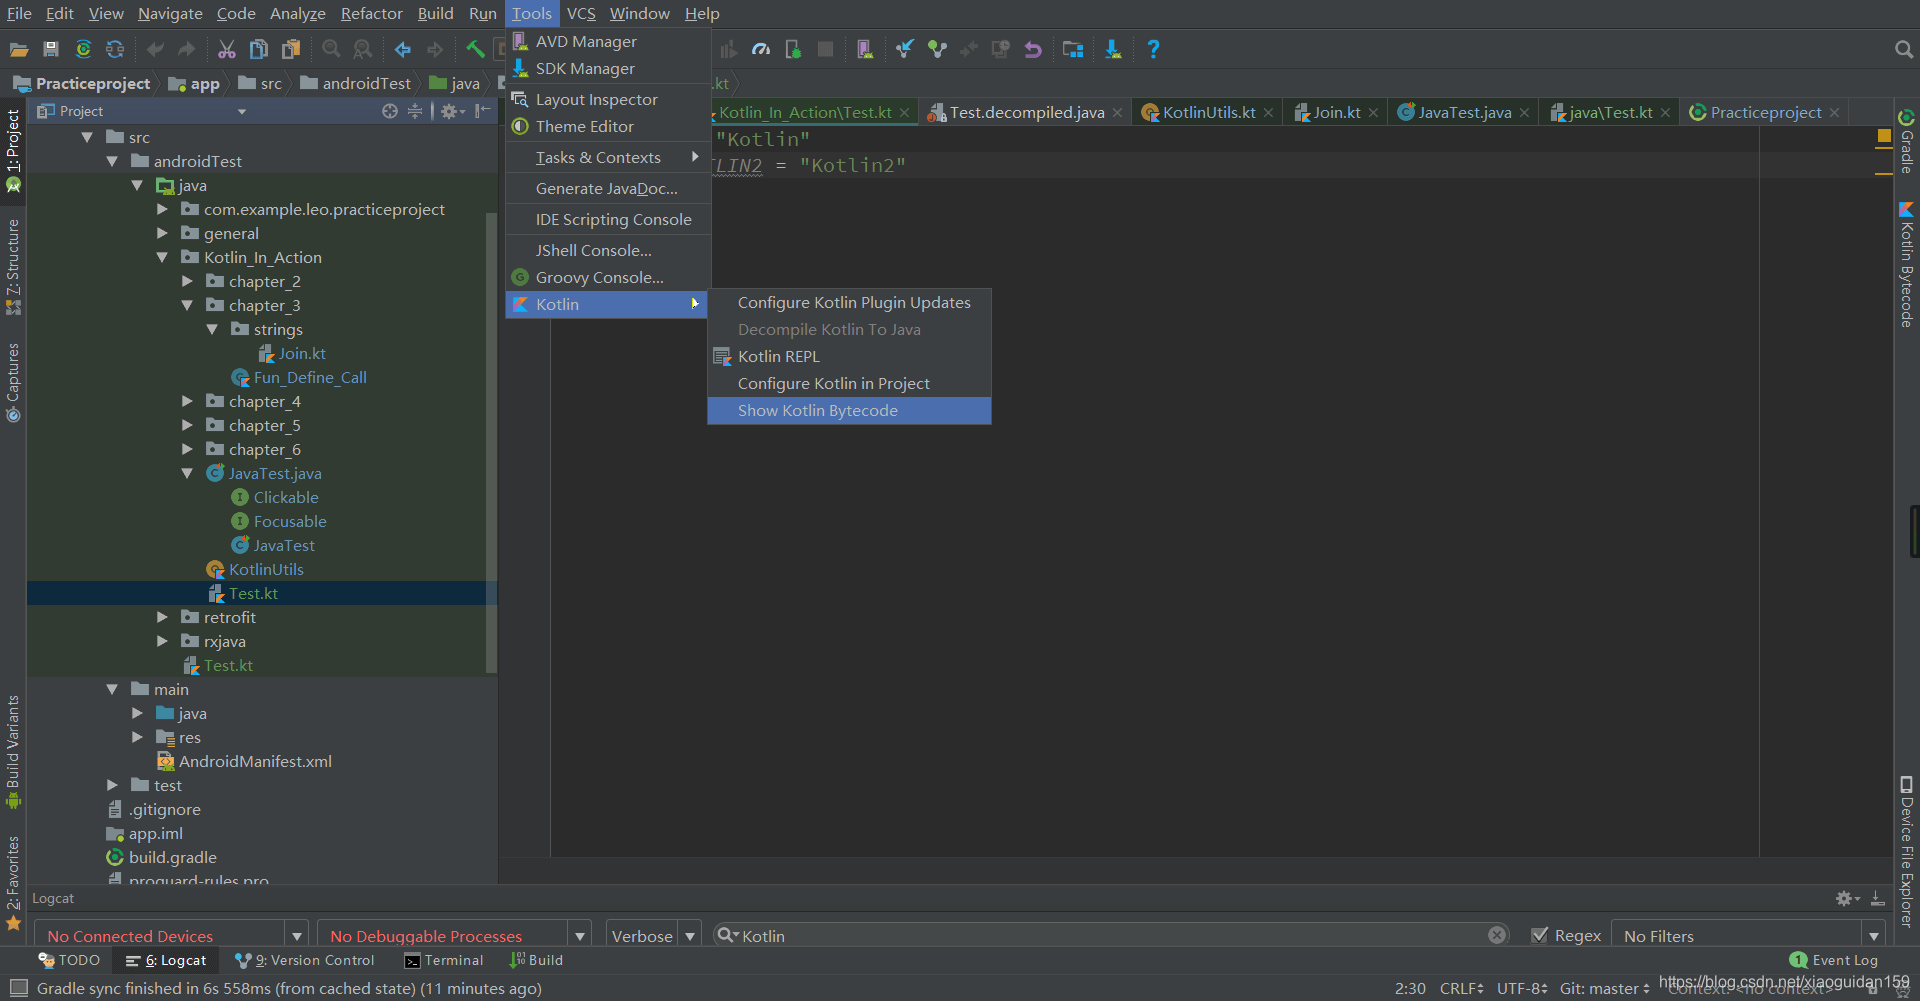Click the Hide Project panel icon
This screenshot has width=1920, height=1001.
(x=484, y=111)
